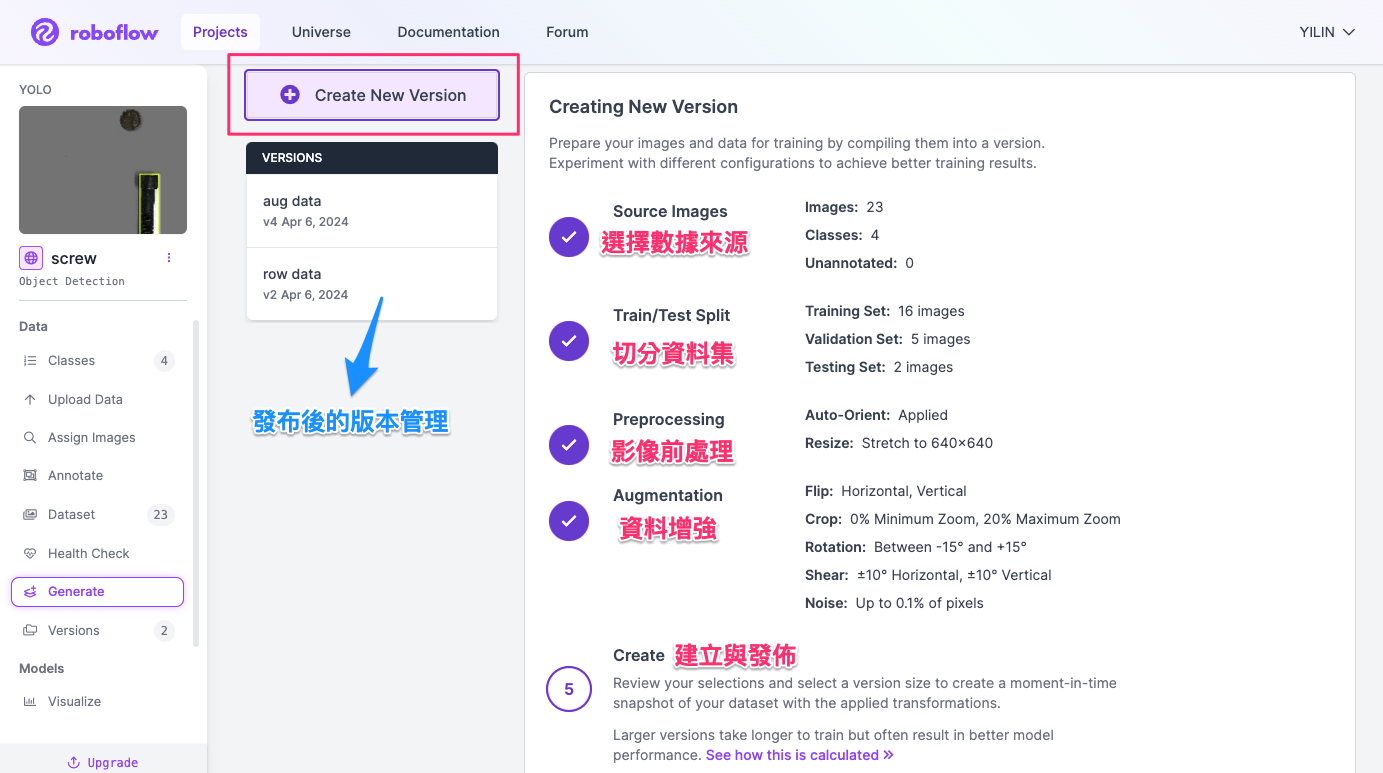Click the Roboflow logo icon
Screen dimensions: 1383x773
[45, 32]
